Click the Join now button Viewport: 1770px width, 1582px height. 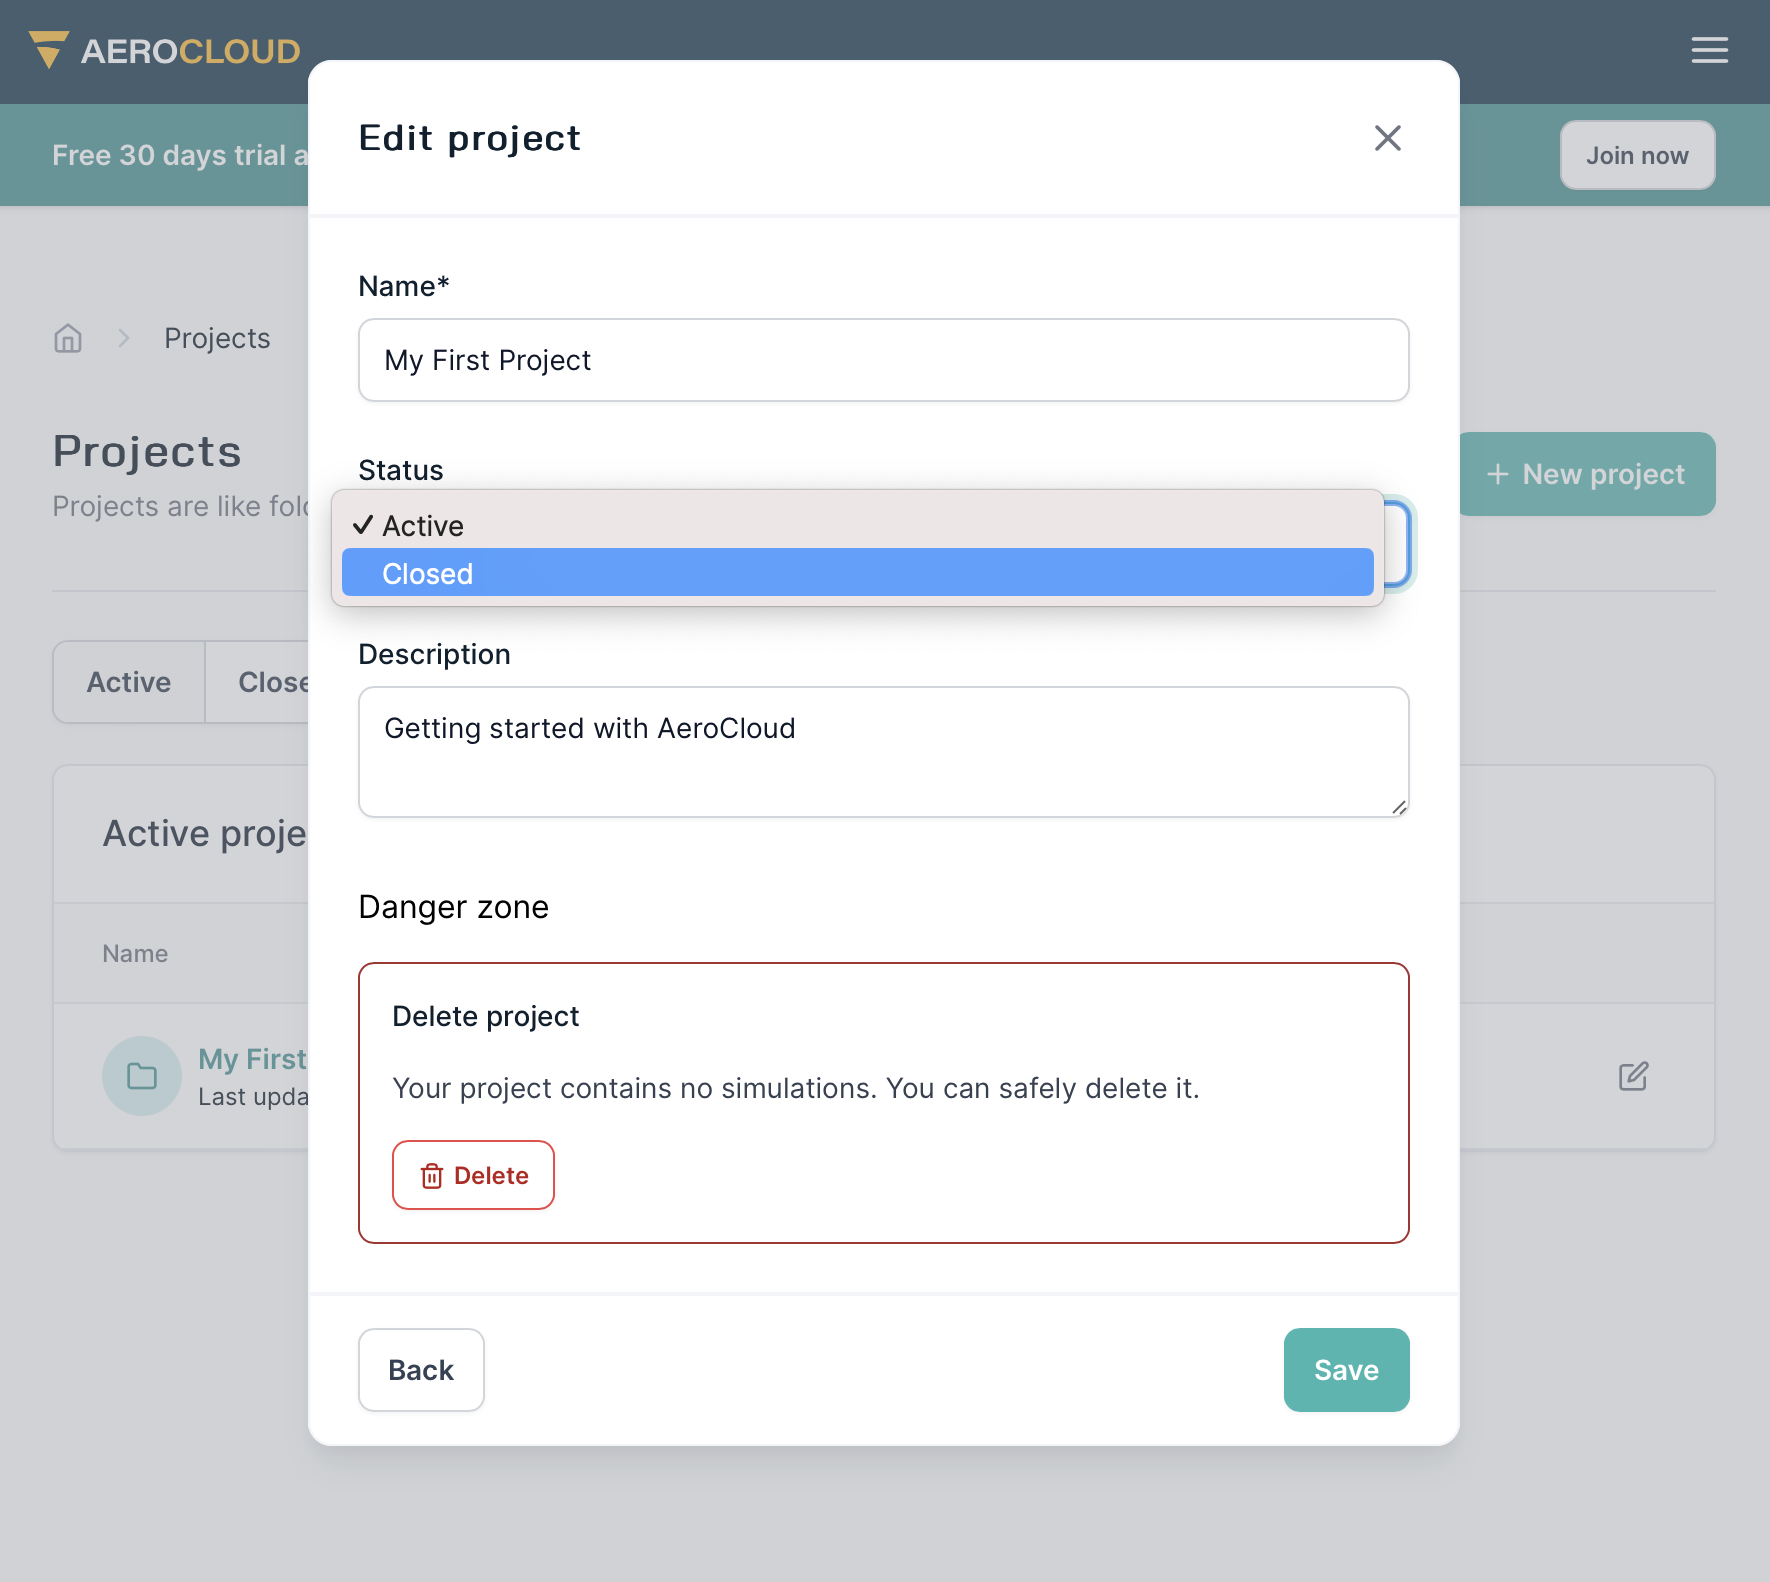coord(1637,155)
